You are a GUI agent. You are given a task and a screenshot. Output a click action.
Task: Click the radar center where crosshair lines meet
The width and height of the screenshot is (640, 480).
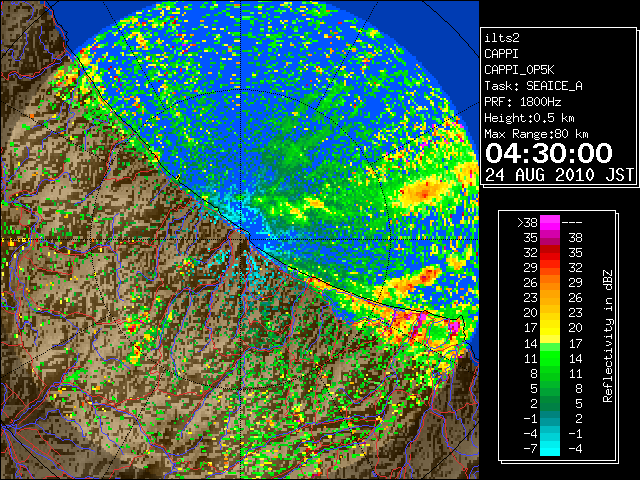(241, 239)
